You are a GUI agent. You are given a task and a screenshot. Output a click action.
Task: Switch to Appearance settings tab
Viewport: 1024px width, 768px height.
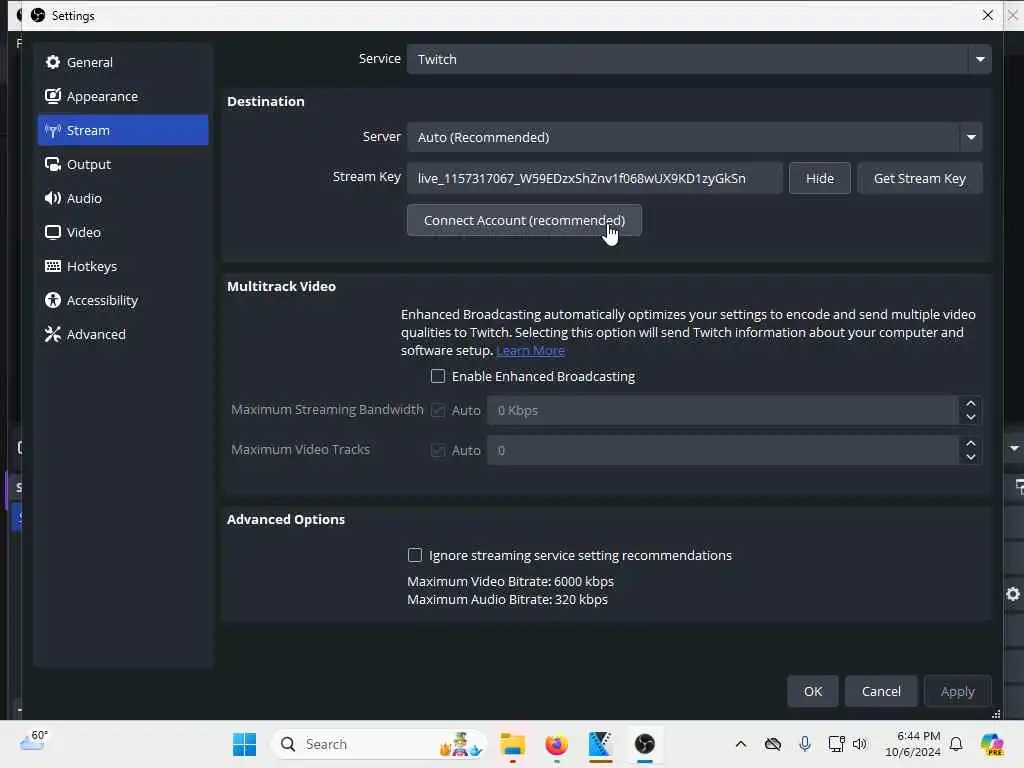(x=123, y=96)
